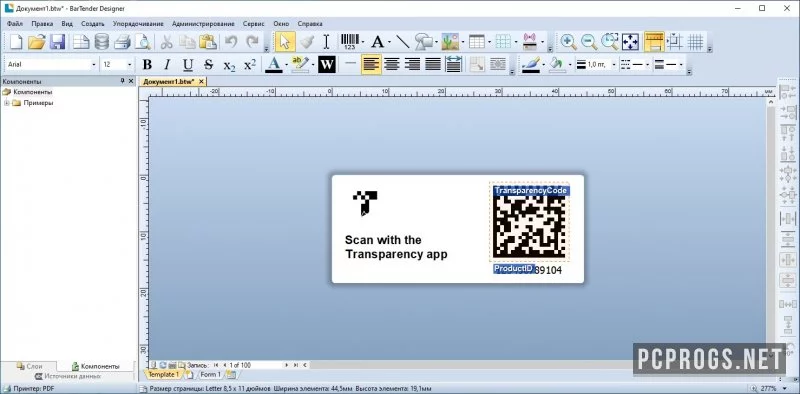Click the Zoom to Selection icon
The height and width of the screenshot is (394, 800).
tap(609, 42)
